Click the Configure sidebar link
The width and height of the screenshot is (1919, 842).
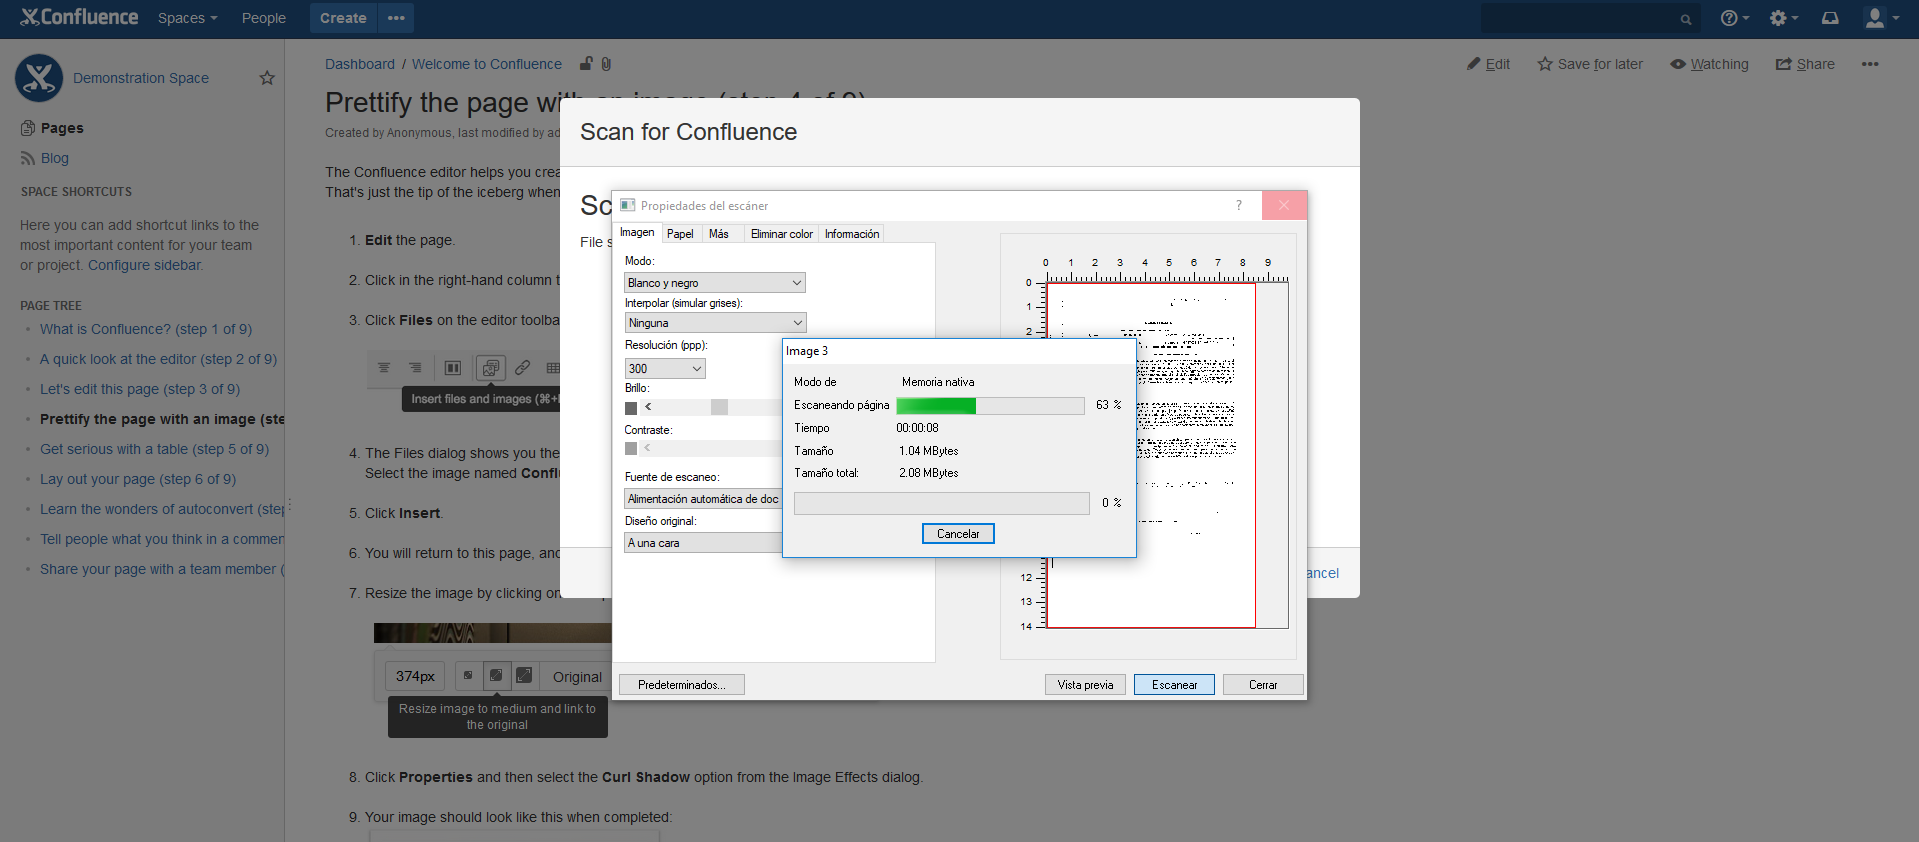(x=144, y=265)
